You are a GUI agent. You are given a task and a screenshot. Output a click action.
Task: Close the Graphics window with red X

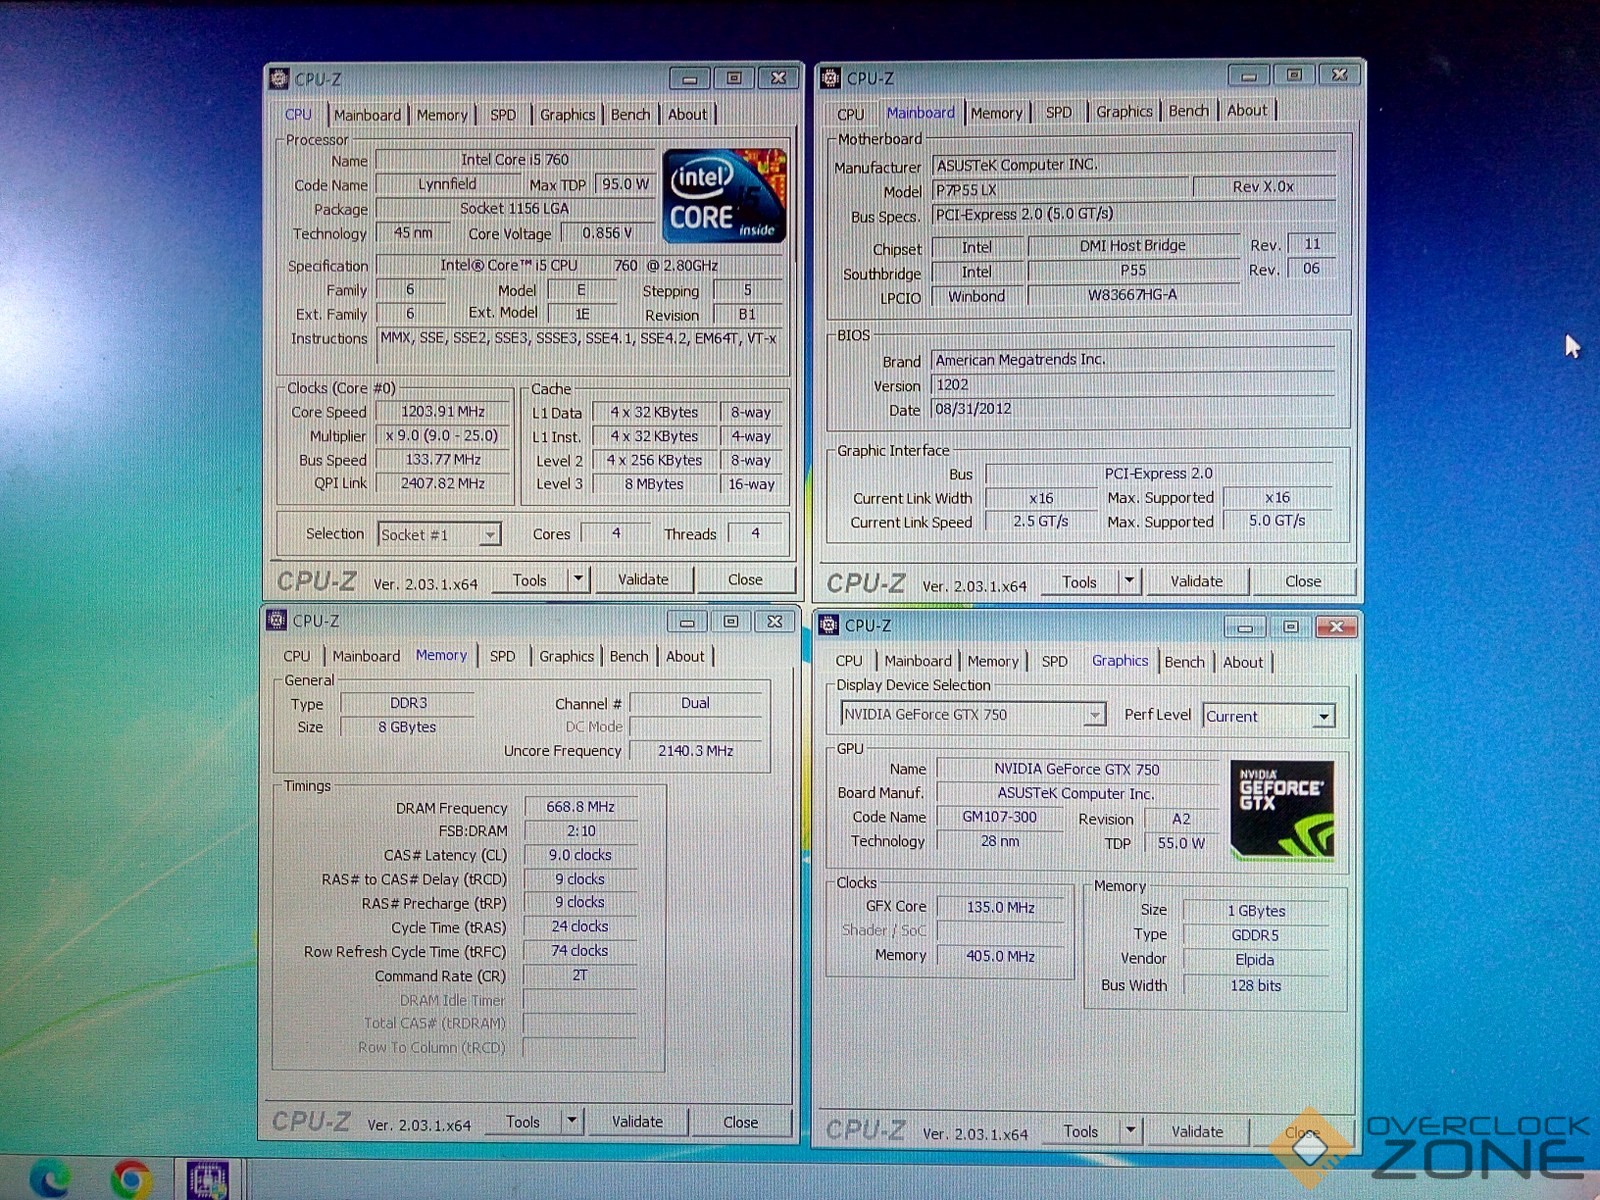[1336, 627]
